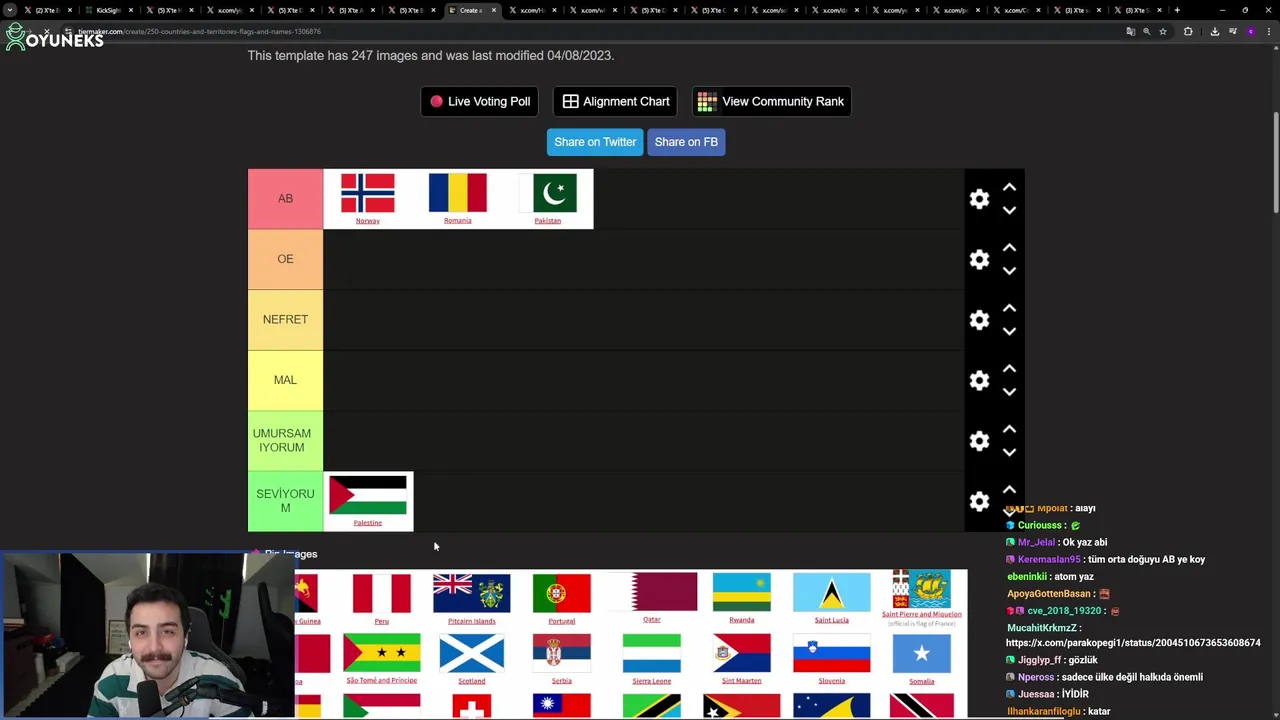Image resolution: width=1280 pixels, height=720 pixels.
Task: Click Share on FB button
Action: pos(686,142)
